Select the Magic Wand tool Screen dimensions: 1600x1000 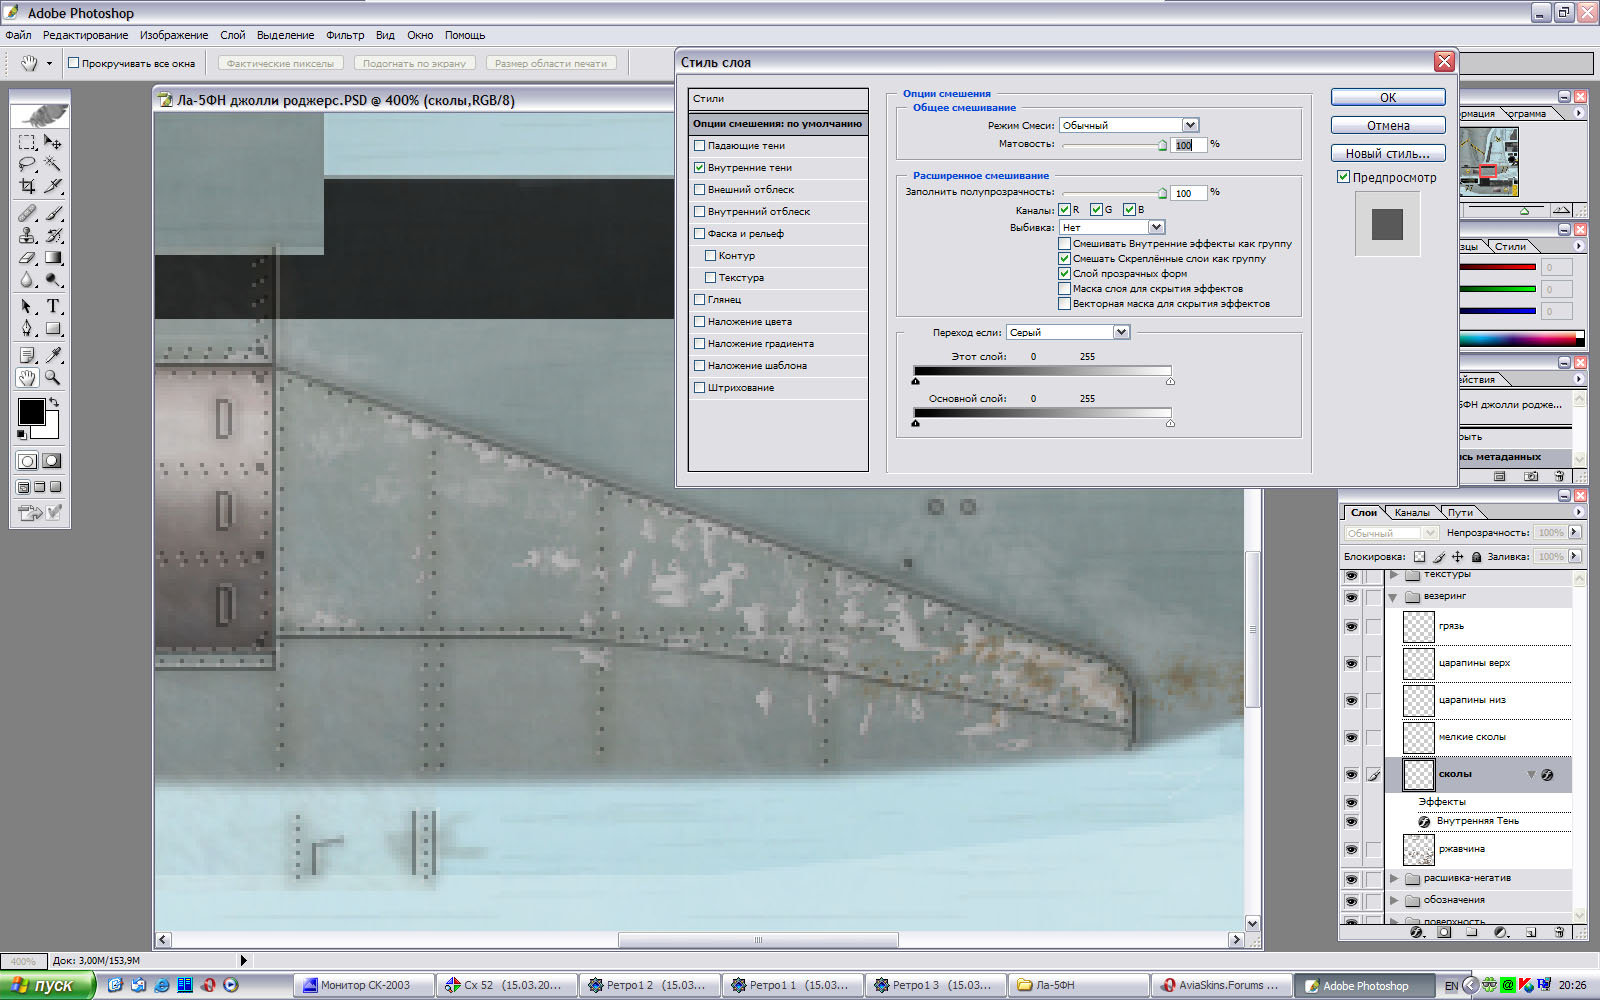53,164
